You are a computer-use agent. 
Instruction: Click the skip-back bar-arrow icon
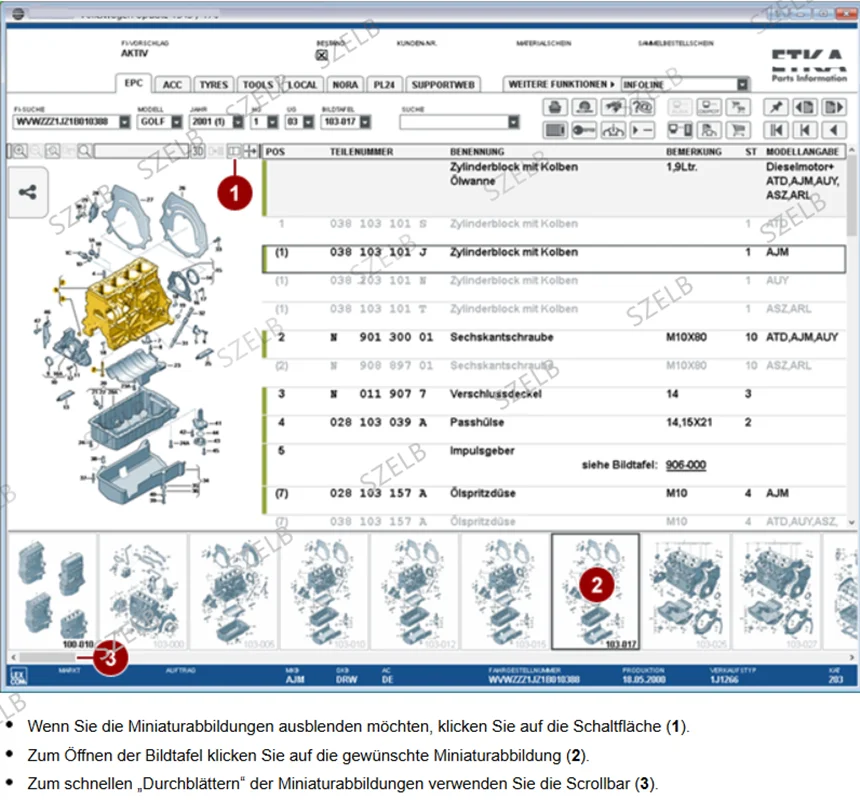805,130
